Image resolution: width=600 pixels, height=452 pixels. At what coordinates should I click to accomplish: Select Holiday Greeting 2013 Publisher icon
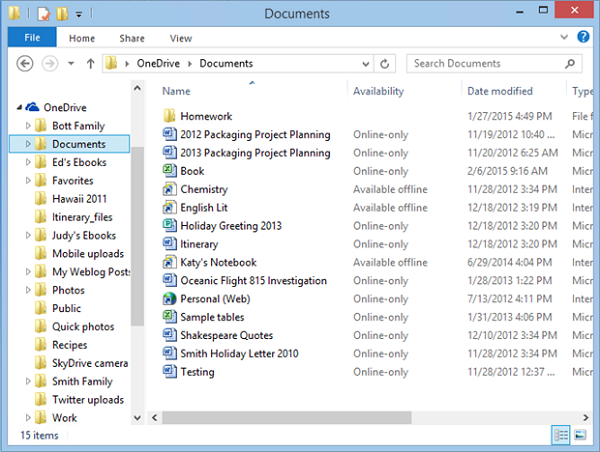[x=169, y=225]
